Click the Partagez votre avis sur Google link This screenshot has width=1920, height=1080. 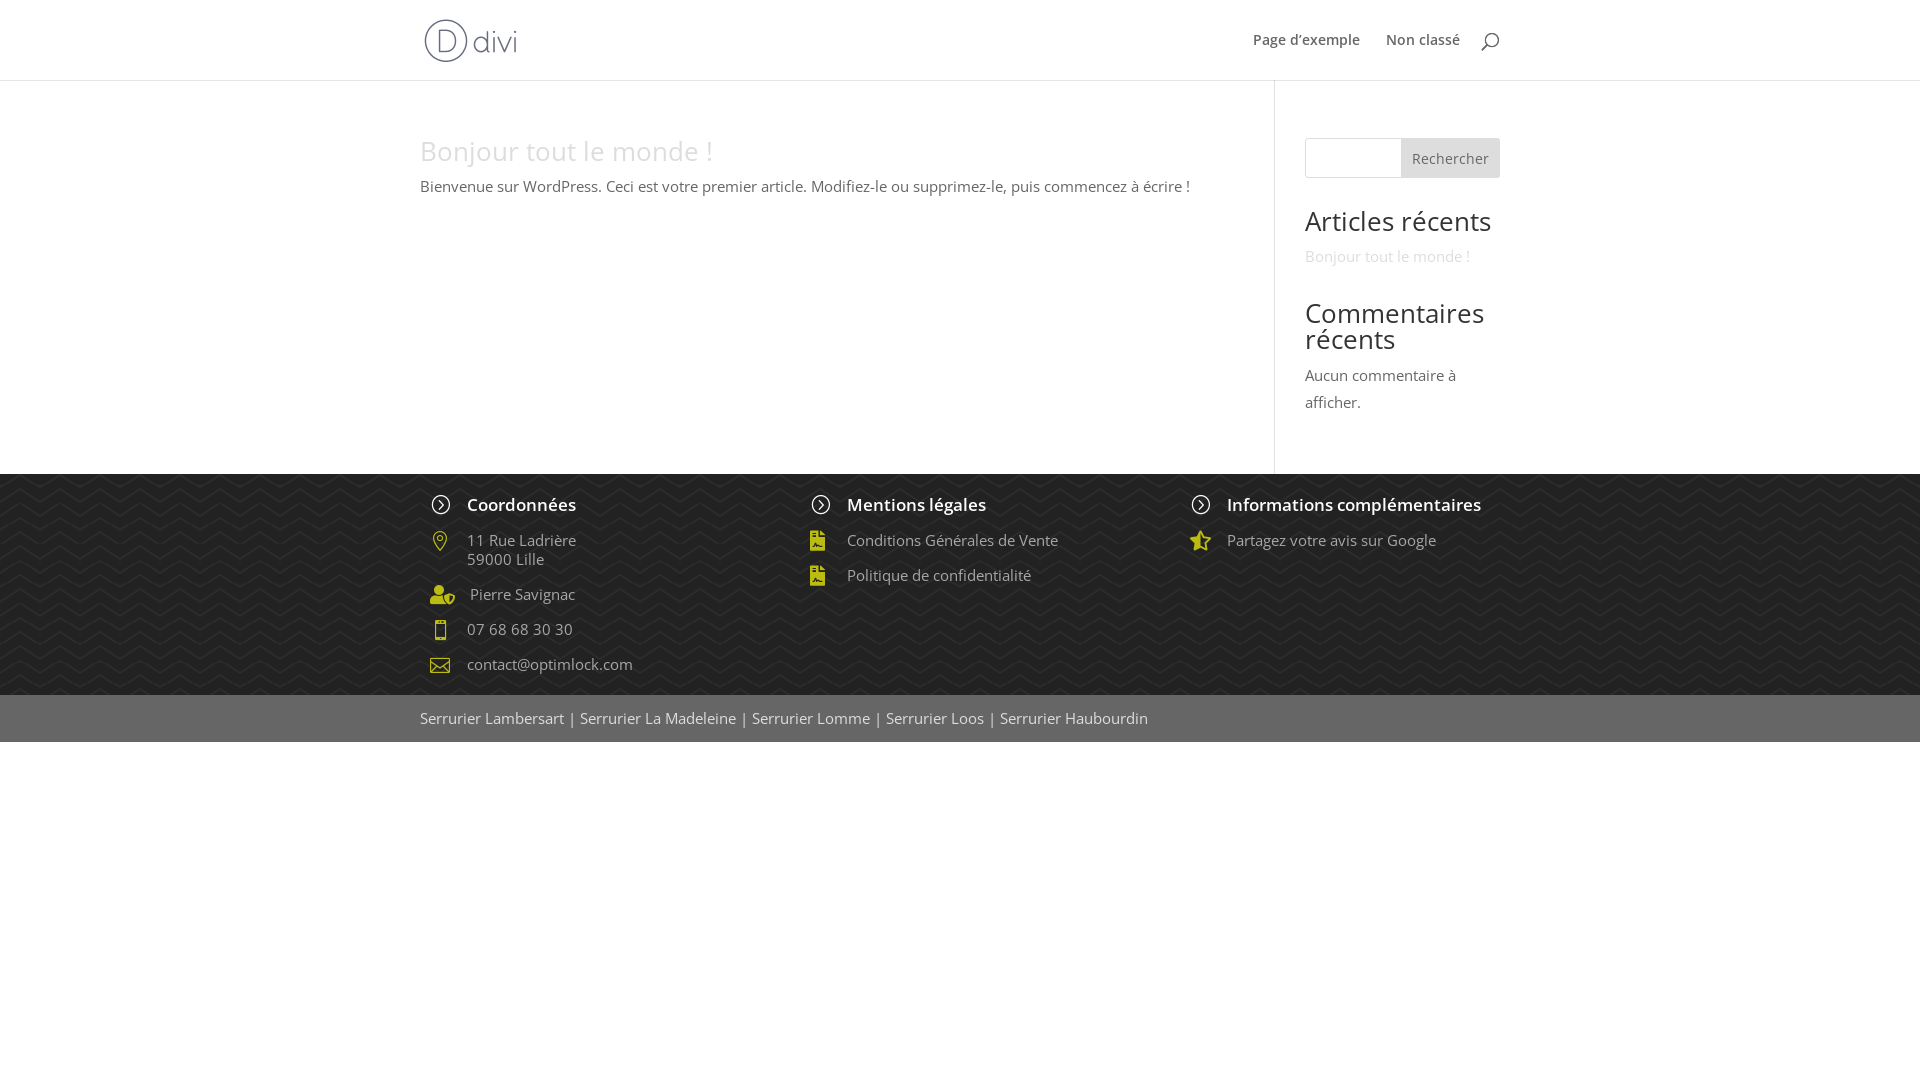coord(1331,540)
